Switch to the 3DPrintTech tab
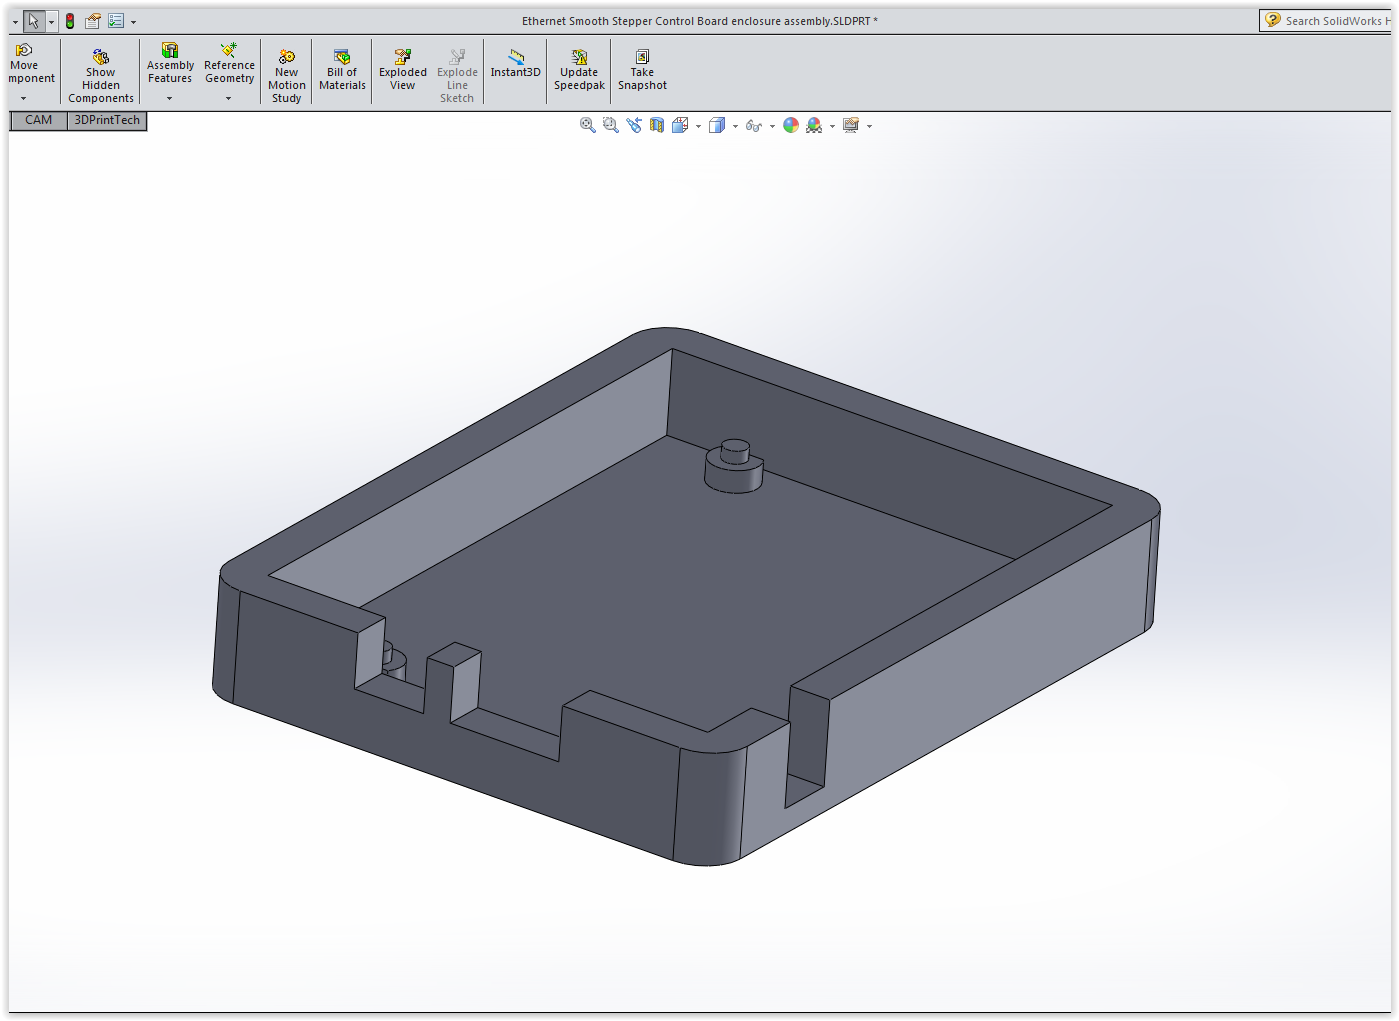Image resolution: width=1399 pixels, height=1021 pixels. [x=107, y=120]
